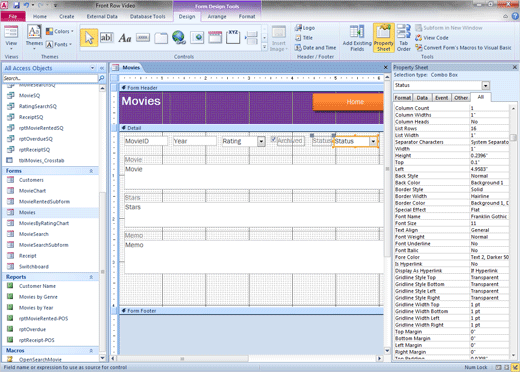The height and width of the screenshot is (372, 520).
Task: Open the Tab Order dialog
Action: click(x=404, y=38)
